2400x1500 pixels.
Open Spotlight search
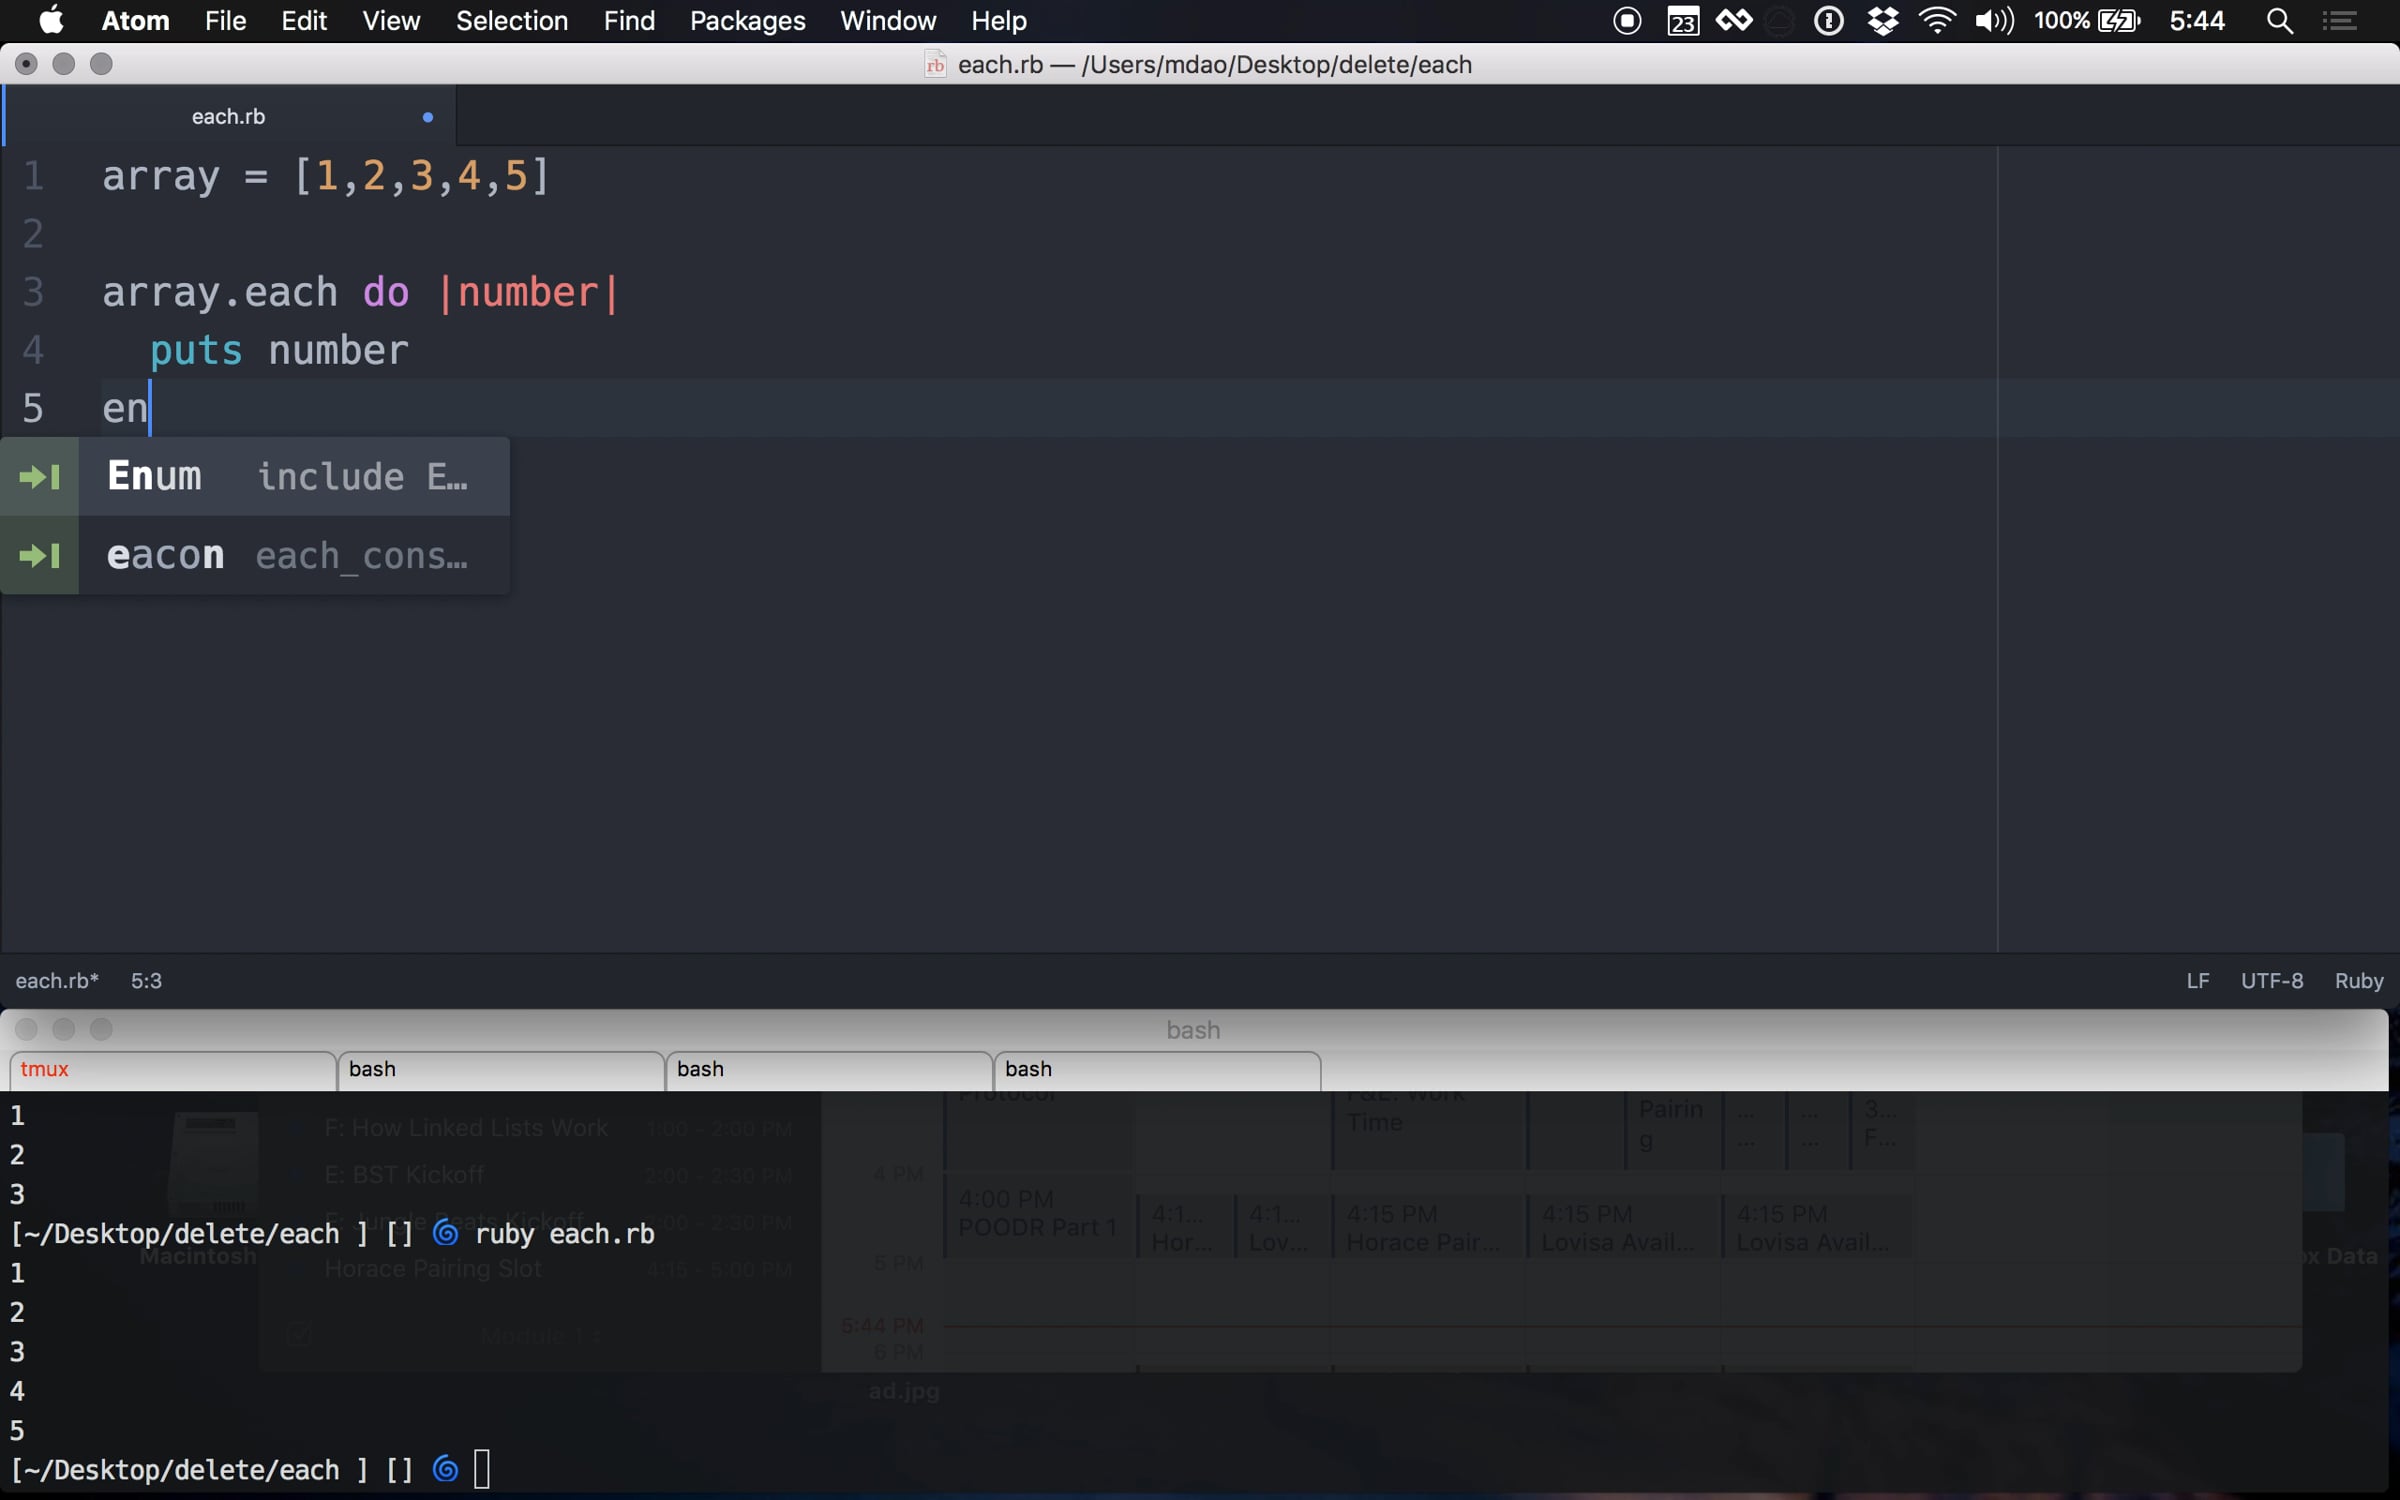[2279, 20]
